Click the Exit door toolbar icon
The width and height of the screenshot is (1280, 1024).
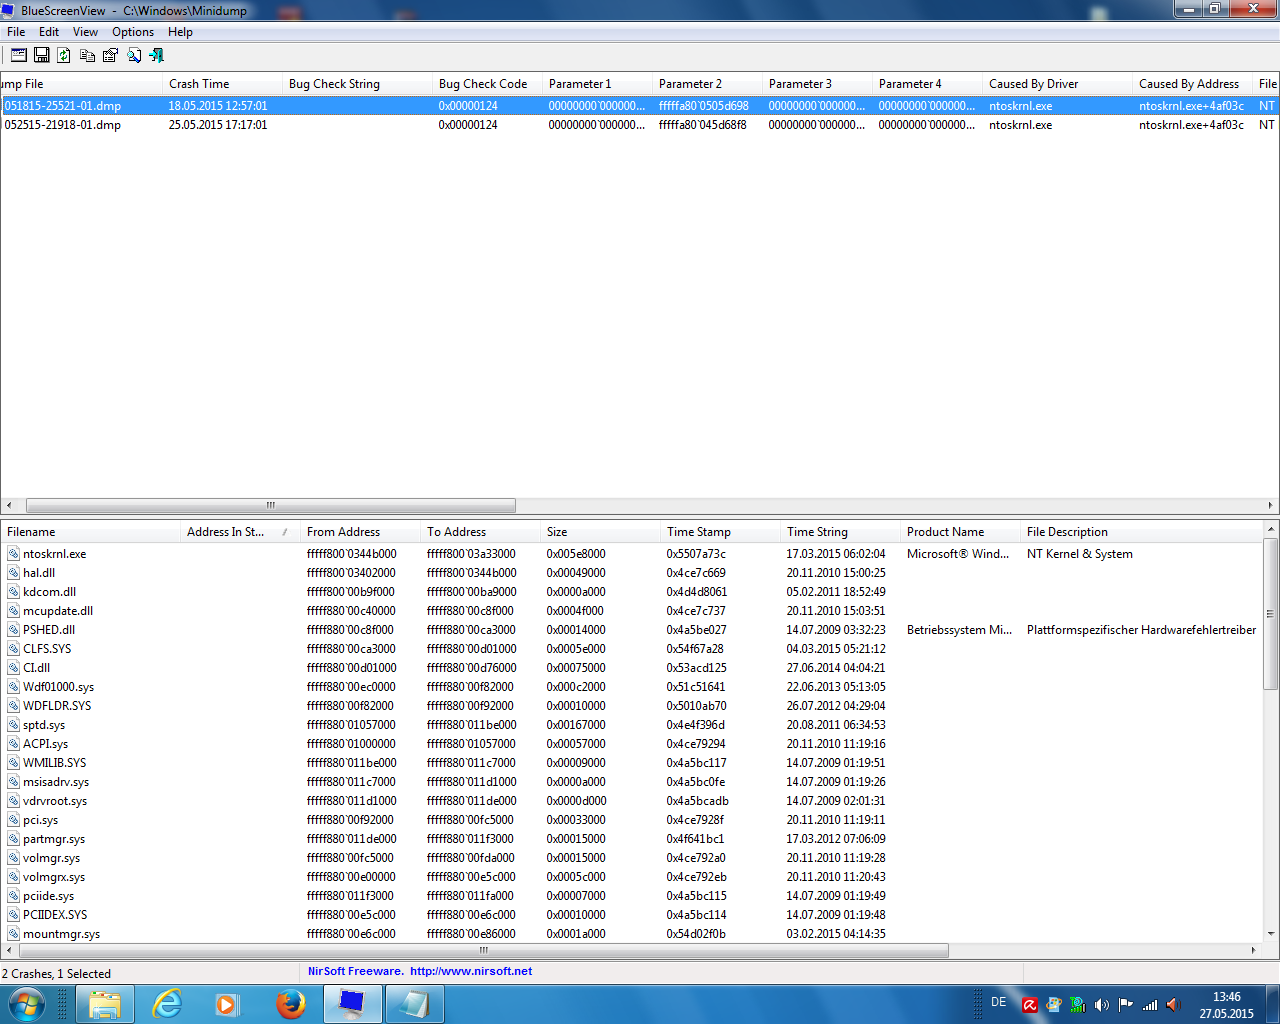(x=156, y=55)
